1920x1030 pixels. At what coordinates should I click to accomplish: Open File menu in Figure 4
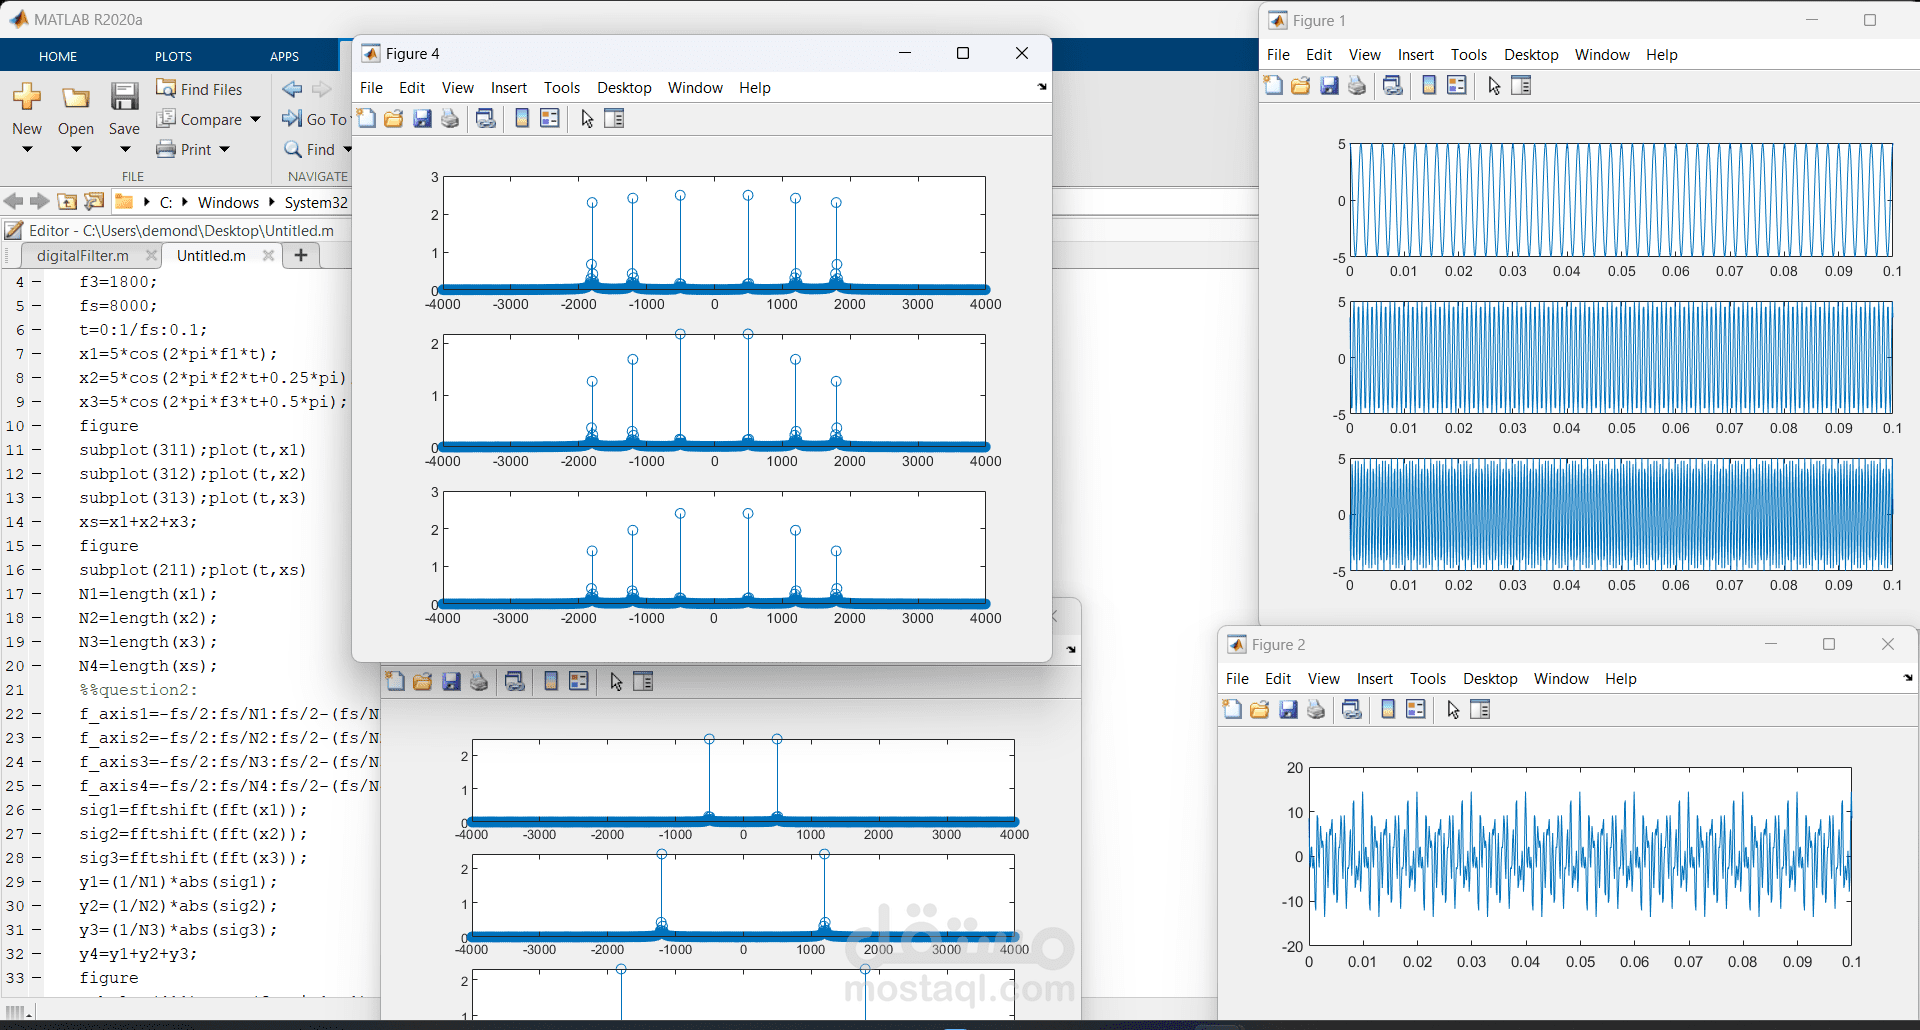click(x=371, y=88)
